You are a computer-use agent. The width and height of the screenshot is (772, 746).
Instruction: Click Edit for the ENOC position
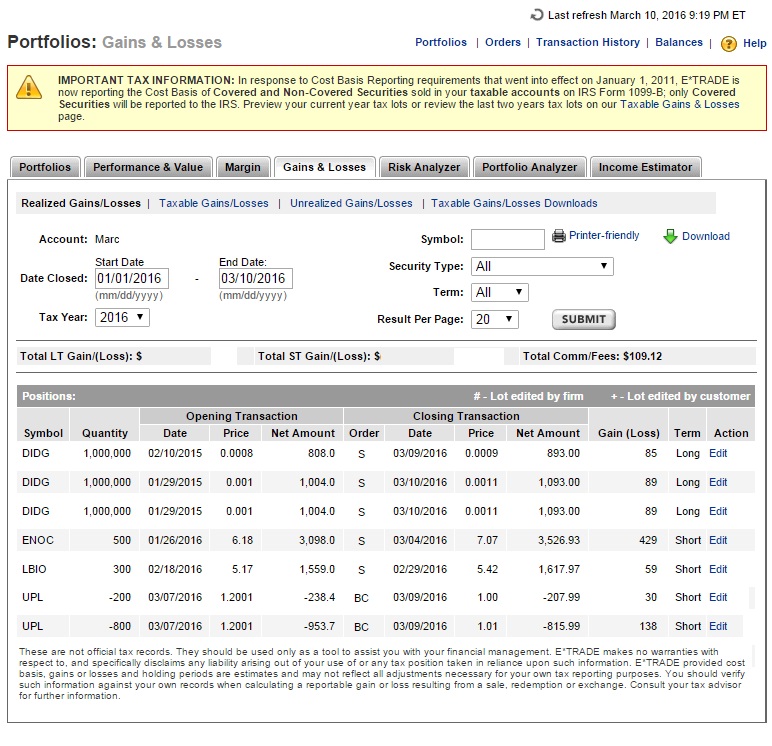718,541
